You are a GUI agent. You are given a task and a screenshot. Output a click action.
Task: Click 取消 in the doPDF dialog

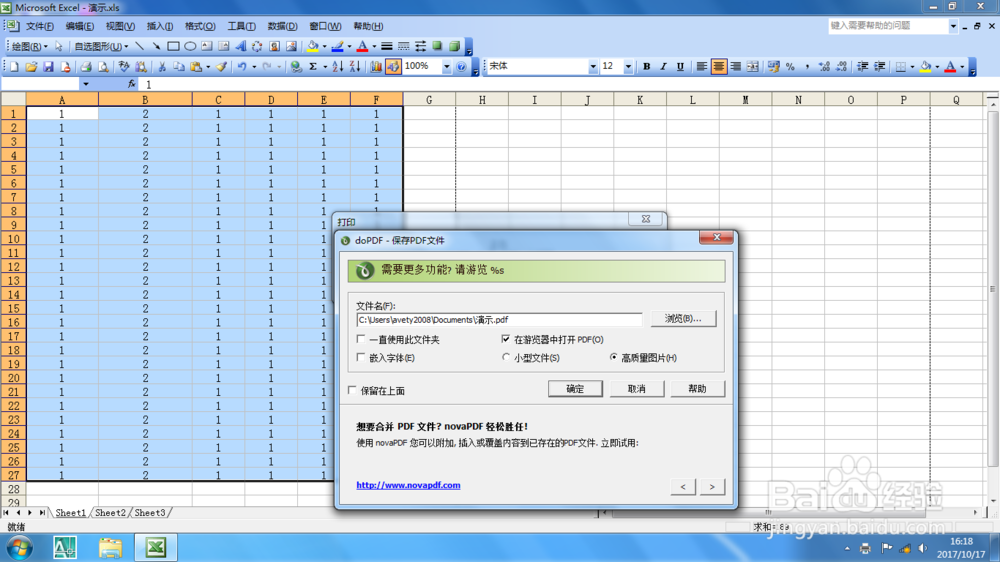(x=636, y=388)
